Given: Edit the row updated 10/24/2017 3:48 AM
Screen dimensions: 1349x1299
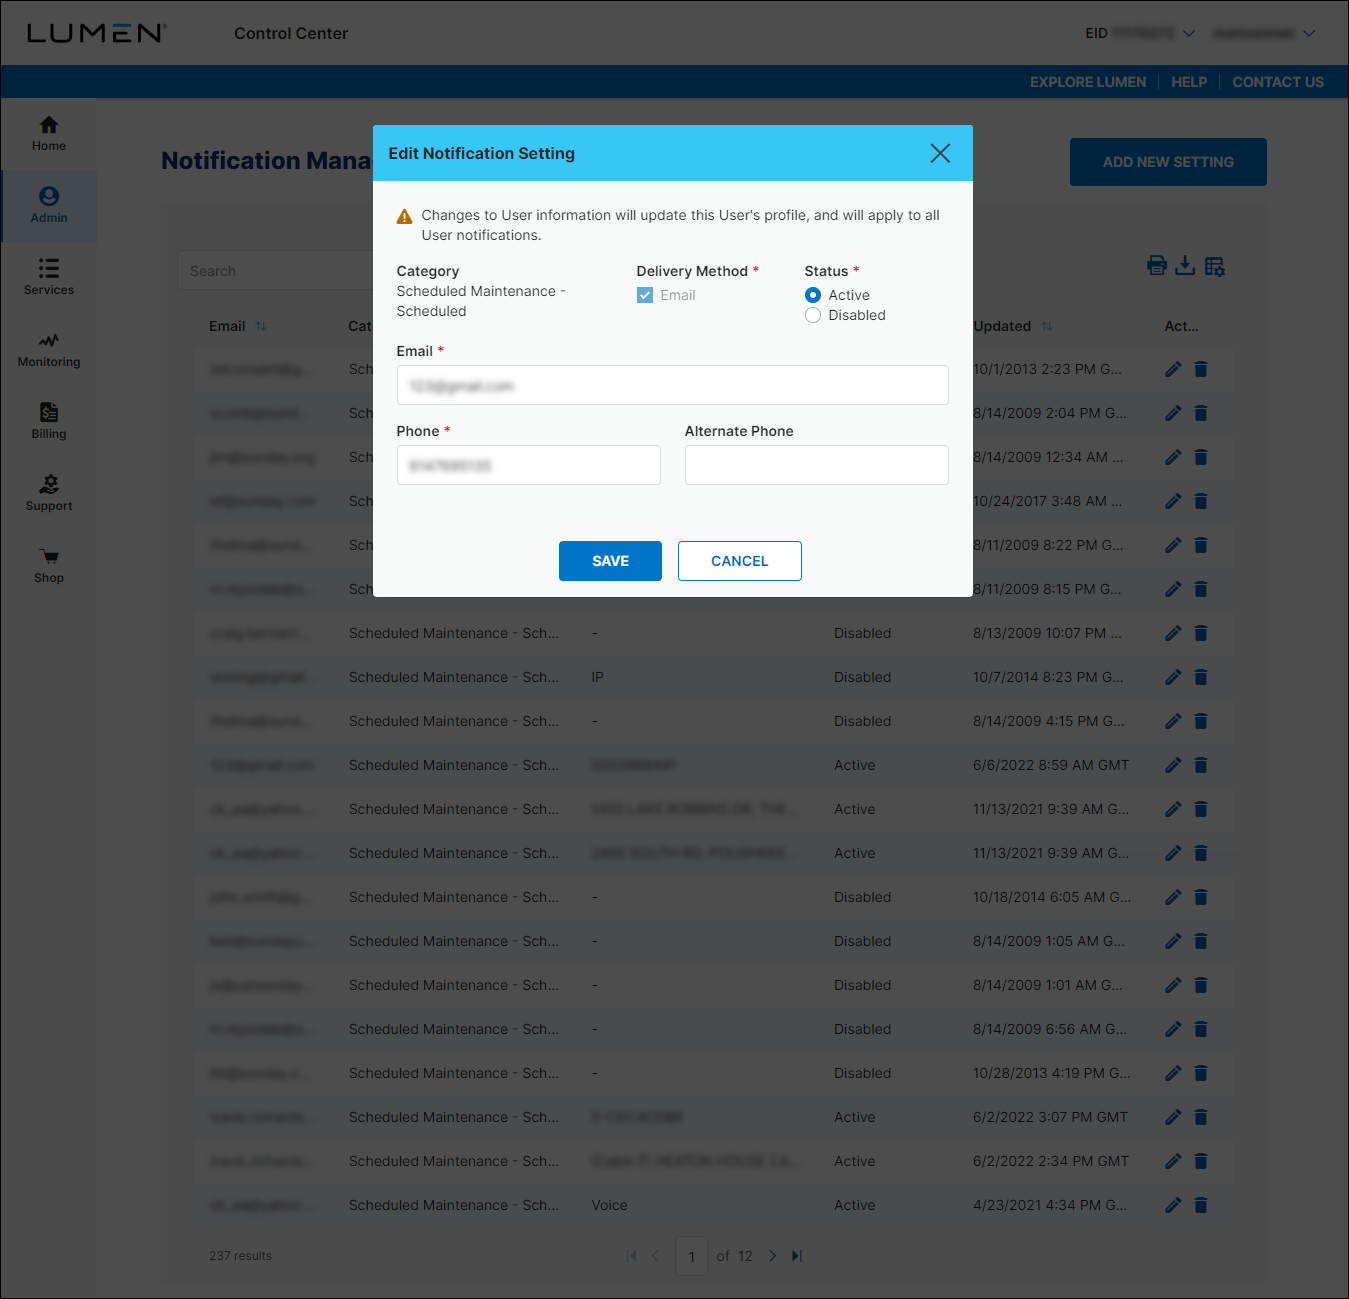Looking at the screenshot, I should coord(1173,501).
